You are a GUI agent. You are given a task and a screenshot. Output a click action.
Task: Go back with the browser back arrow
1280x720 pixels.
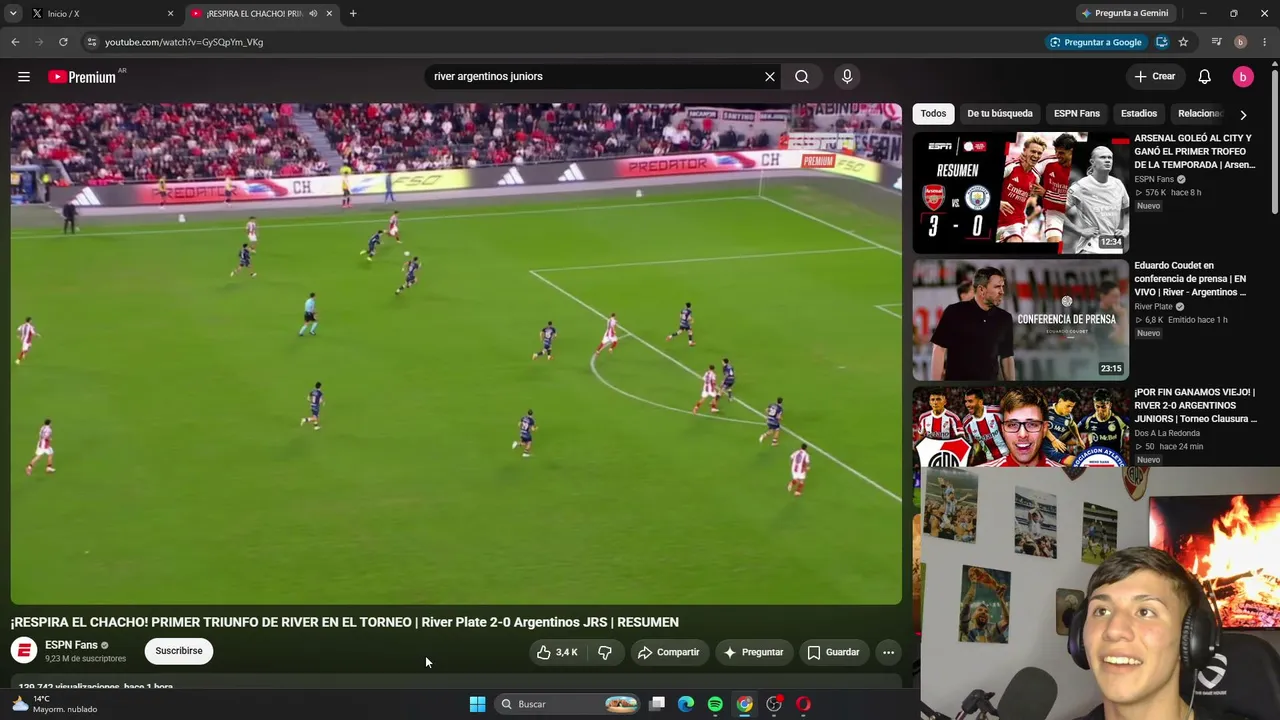(x=15, y=42)
